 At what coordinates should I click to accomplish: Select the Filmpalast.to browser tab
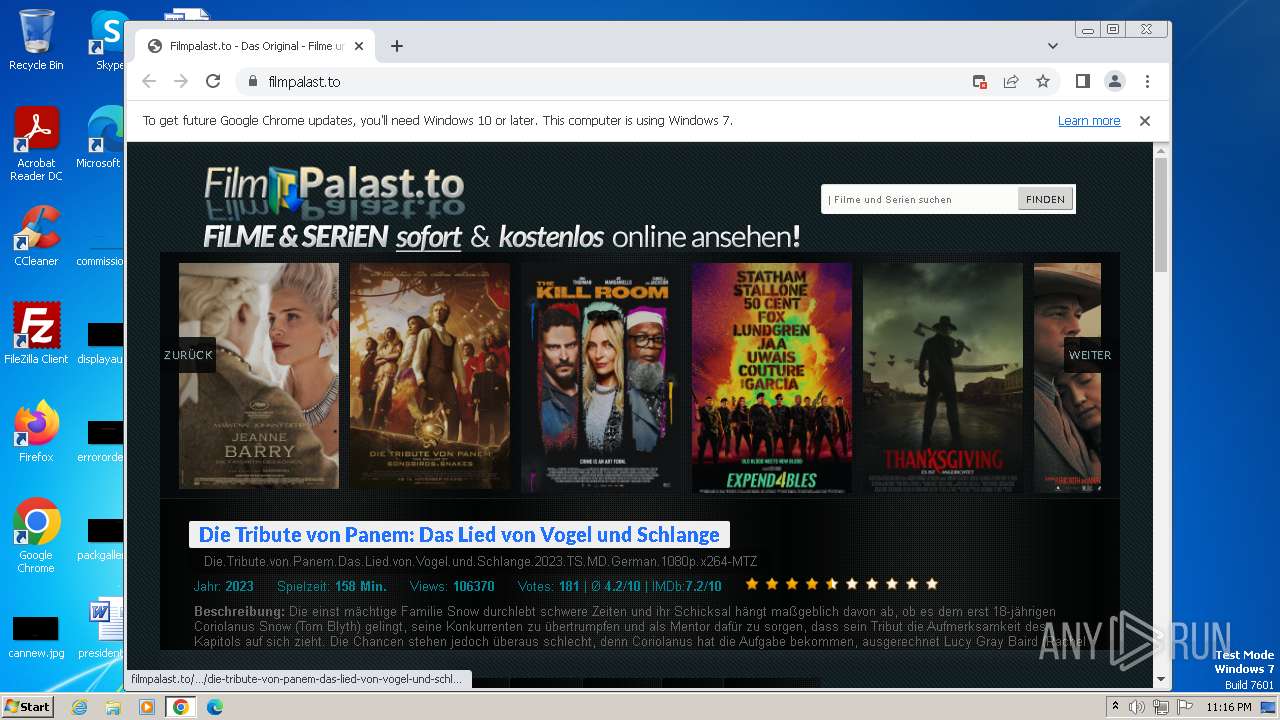255,46
